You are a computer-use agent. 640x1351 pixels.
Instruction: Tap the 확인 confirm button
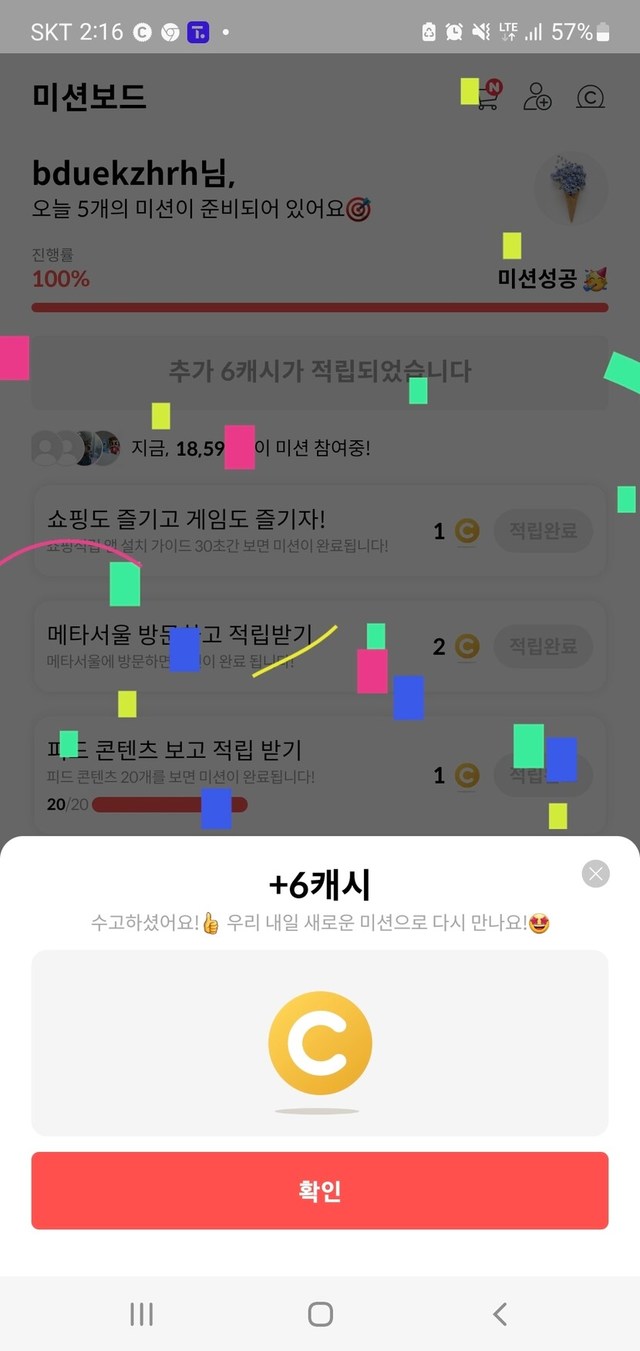point(320,1190)
